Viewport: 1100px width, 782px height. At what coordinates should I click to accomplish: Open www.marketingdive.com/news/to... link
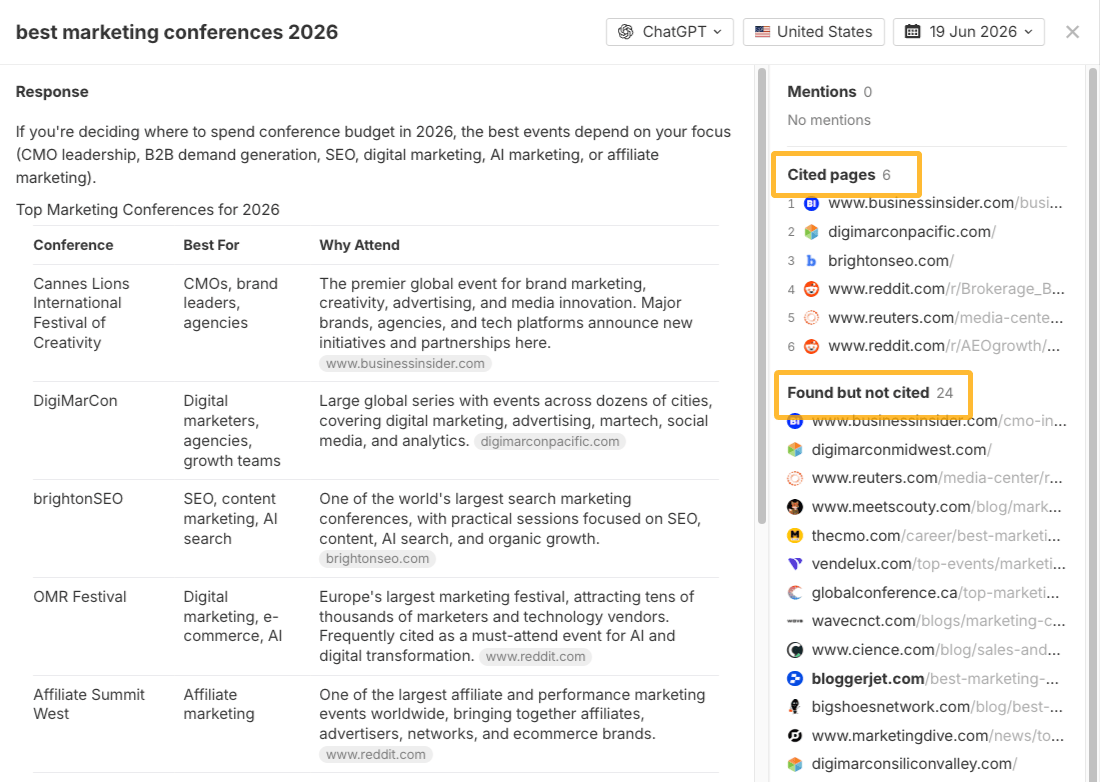coord(937,736)
